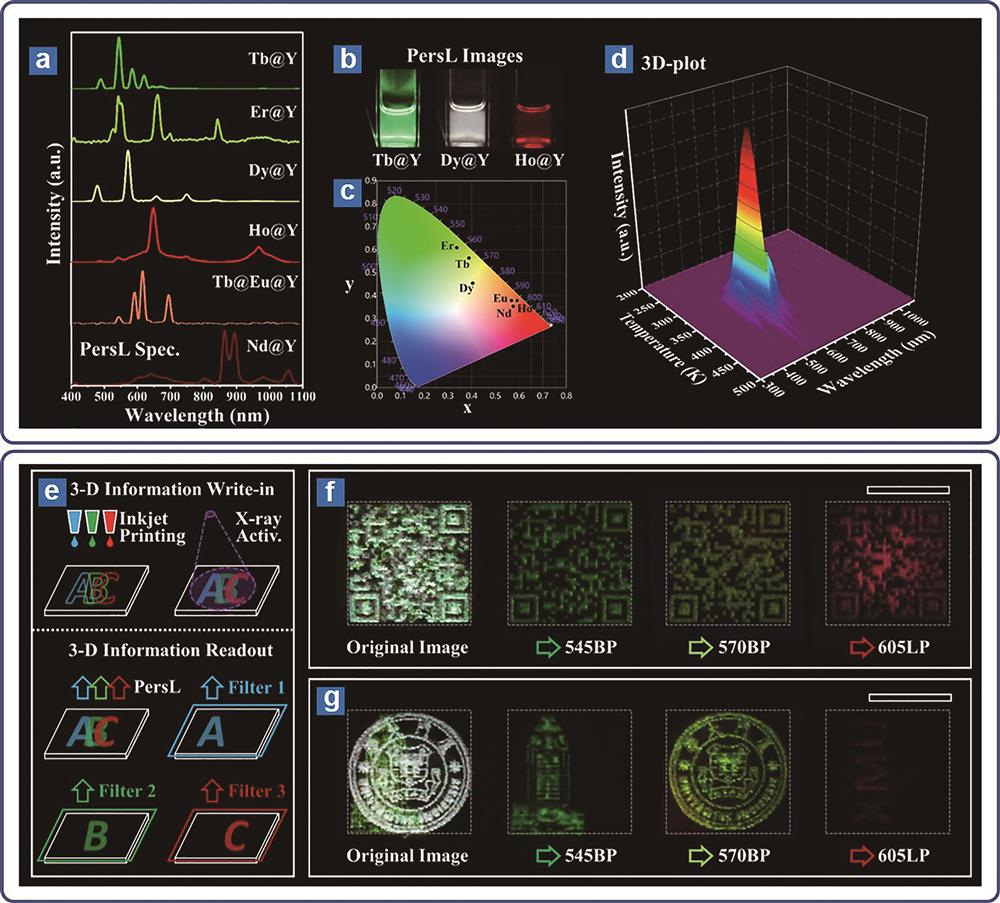Click the panel "f" label badge
The image size is (1000, 903).
(x=330, y=491)
